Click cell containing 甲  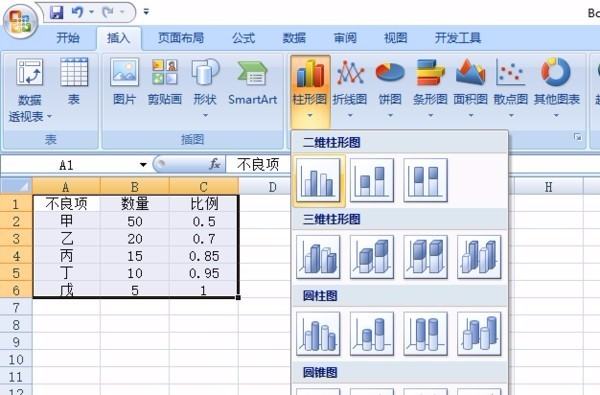(66, 221)
